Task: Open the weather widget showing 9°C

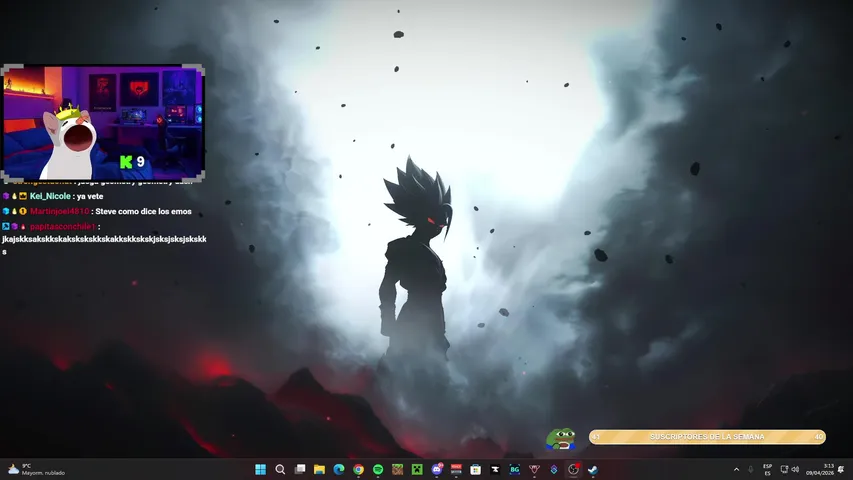Action: 36,469
